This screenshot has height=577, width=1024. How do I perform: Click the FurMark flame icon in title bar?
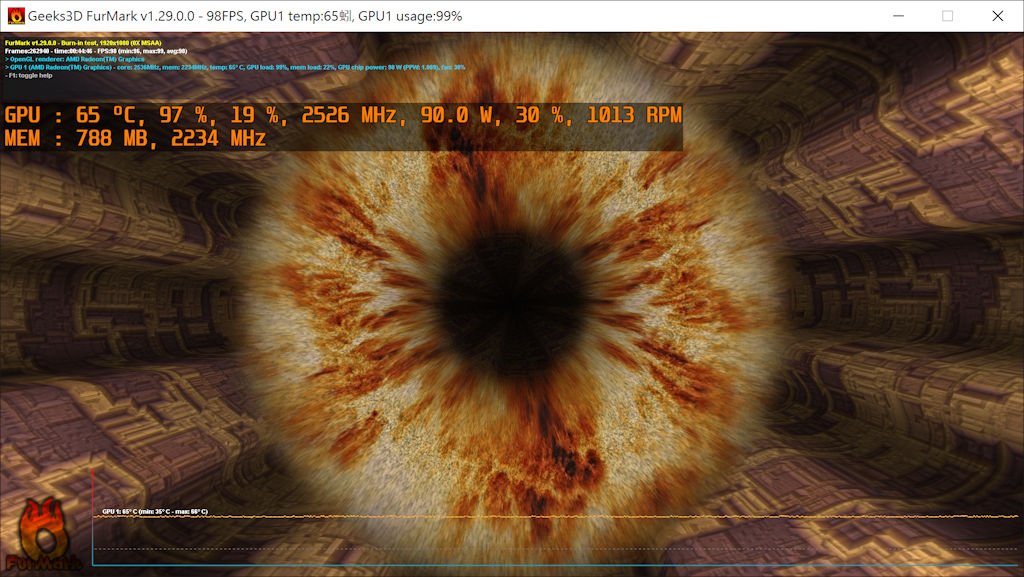tap(16, 16)
